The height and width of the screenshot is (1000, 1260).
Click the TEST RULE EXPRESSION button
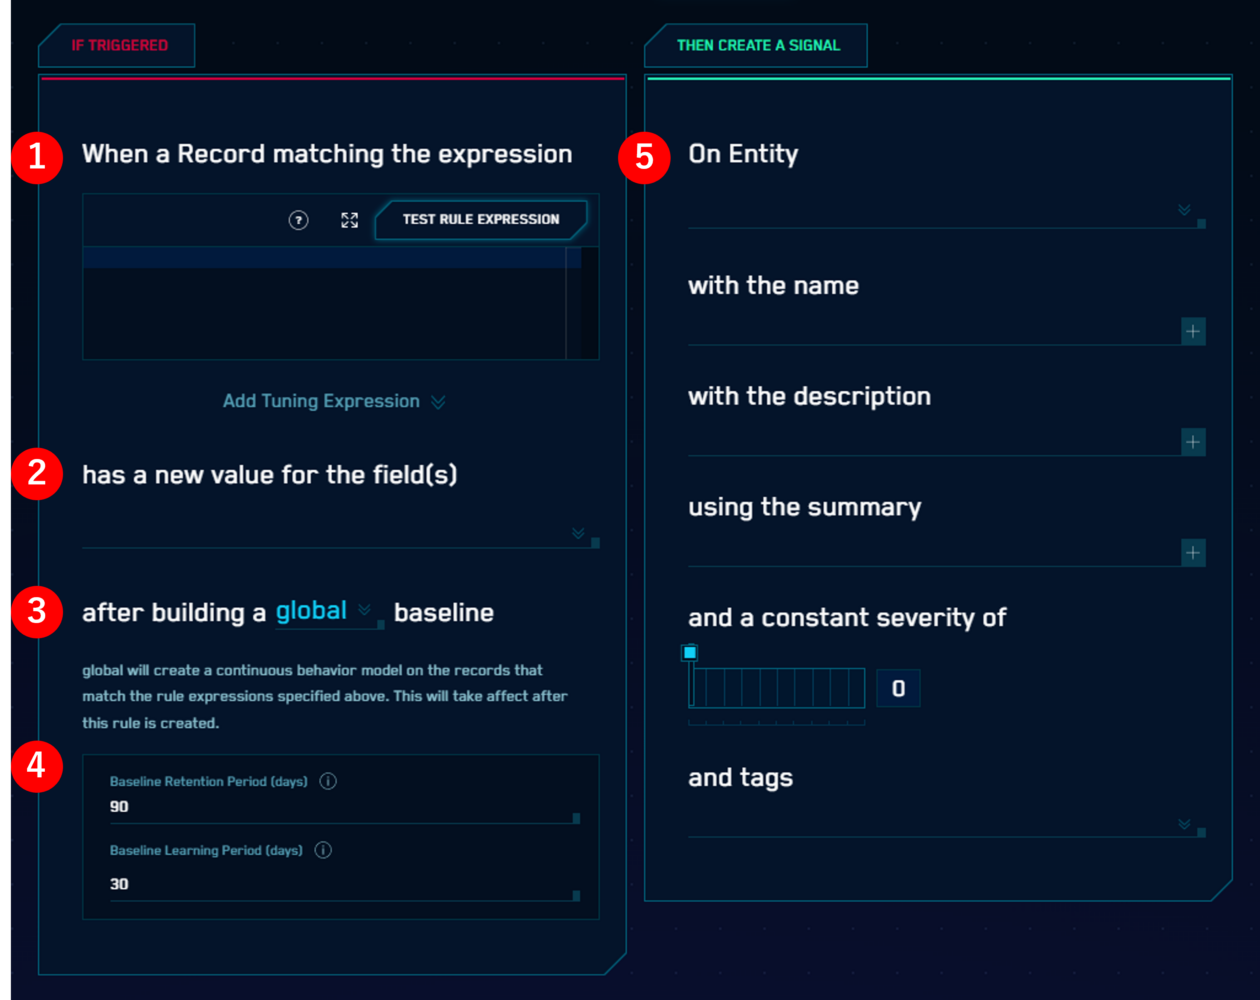pos(480,220)
